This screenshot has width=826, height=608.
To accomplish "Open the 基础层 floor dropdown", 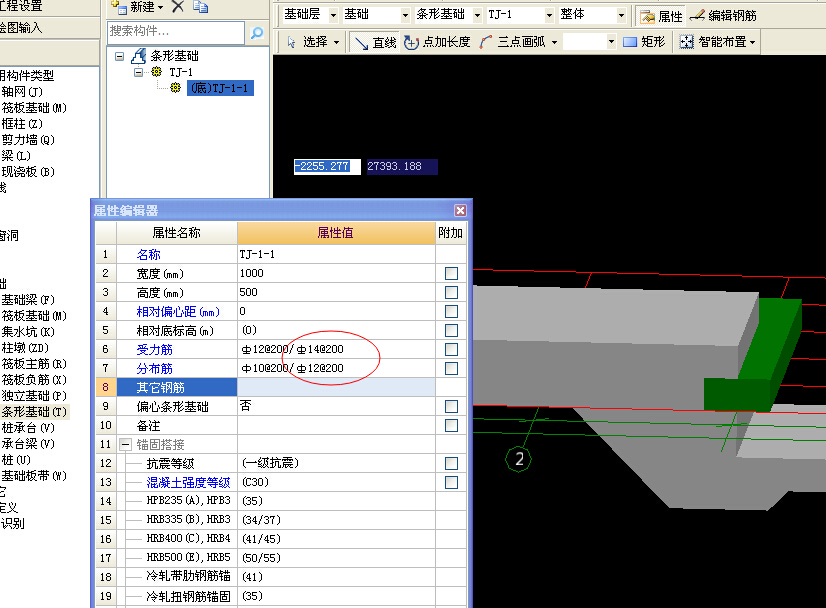I will pos(333,15).
